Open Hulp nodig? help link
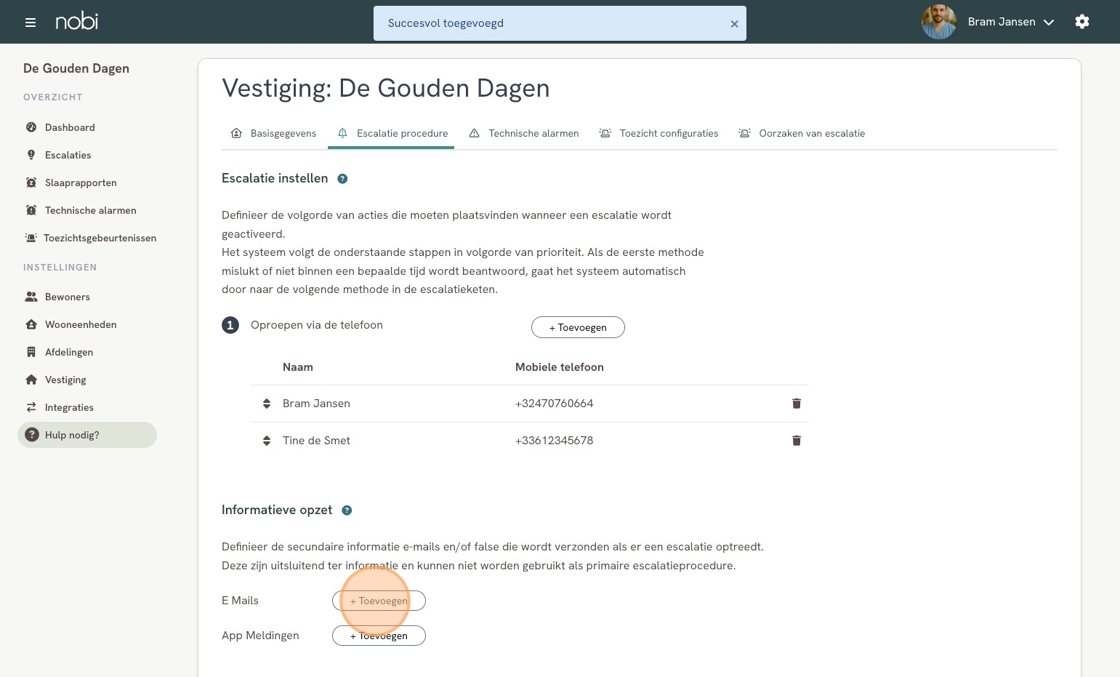 [x=72, y=435]
